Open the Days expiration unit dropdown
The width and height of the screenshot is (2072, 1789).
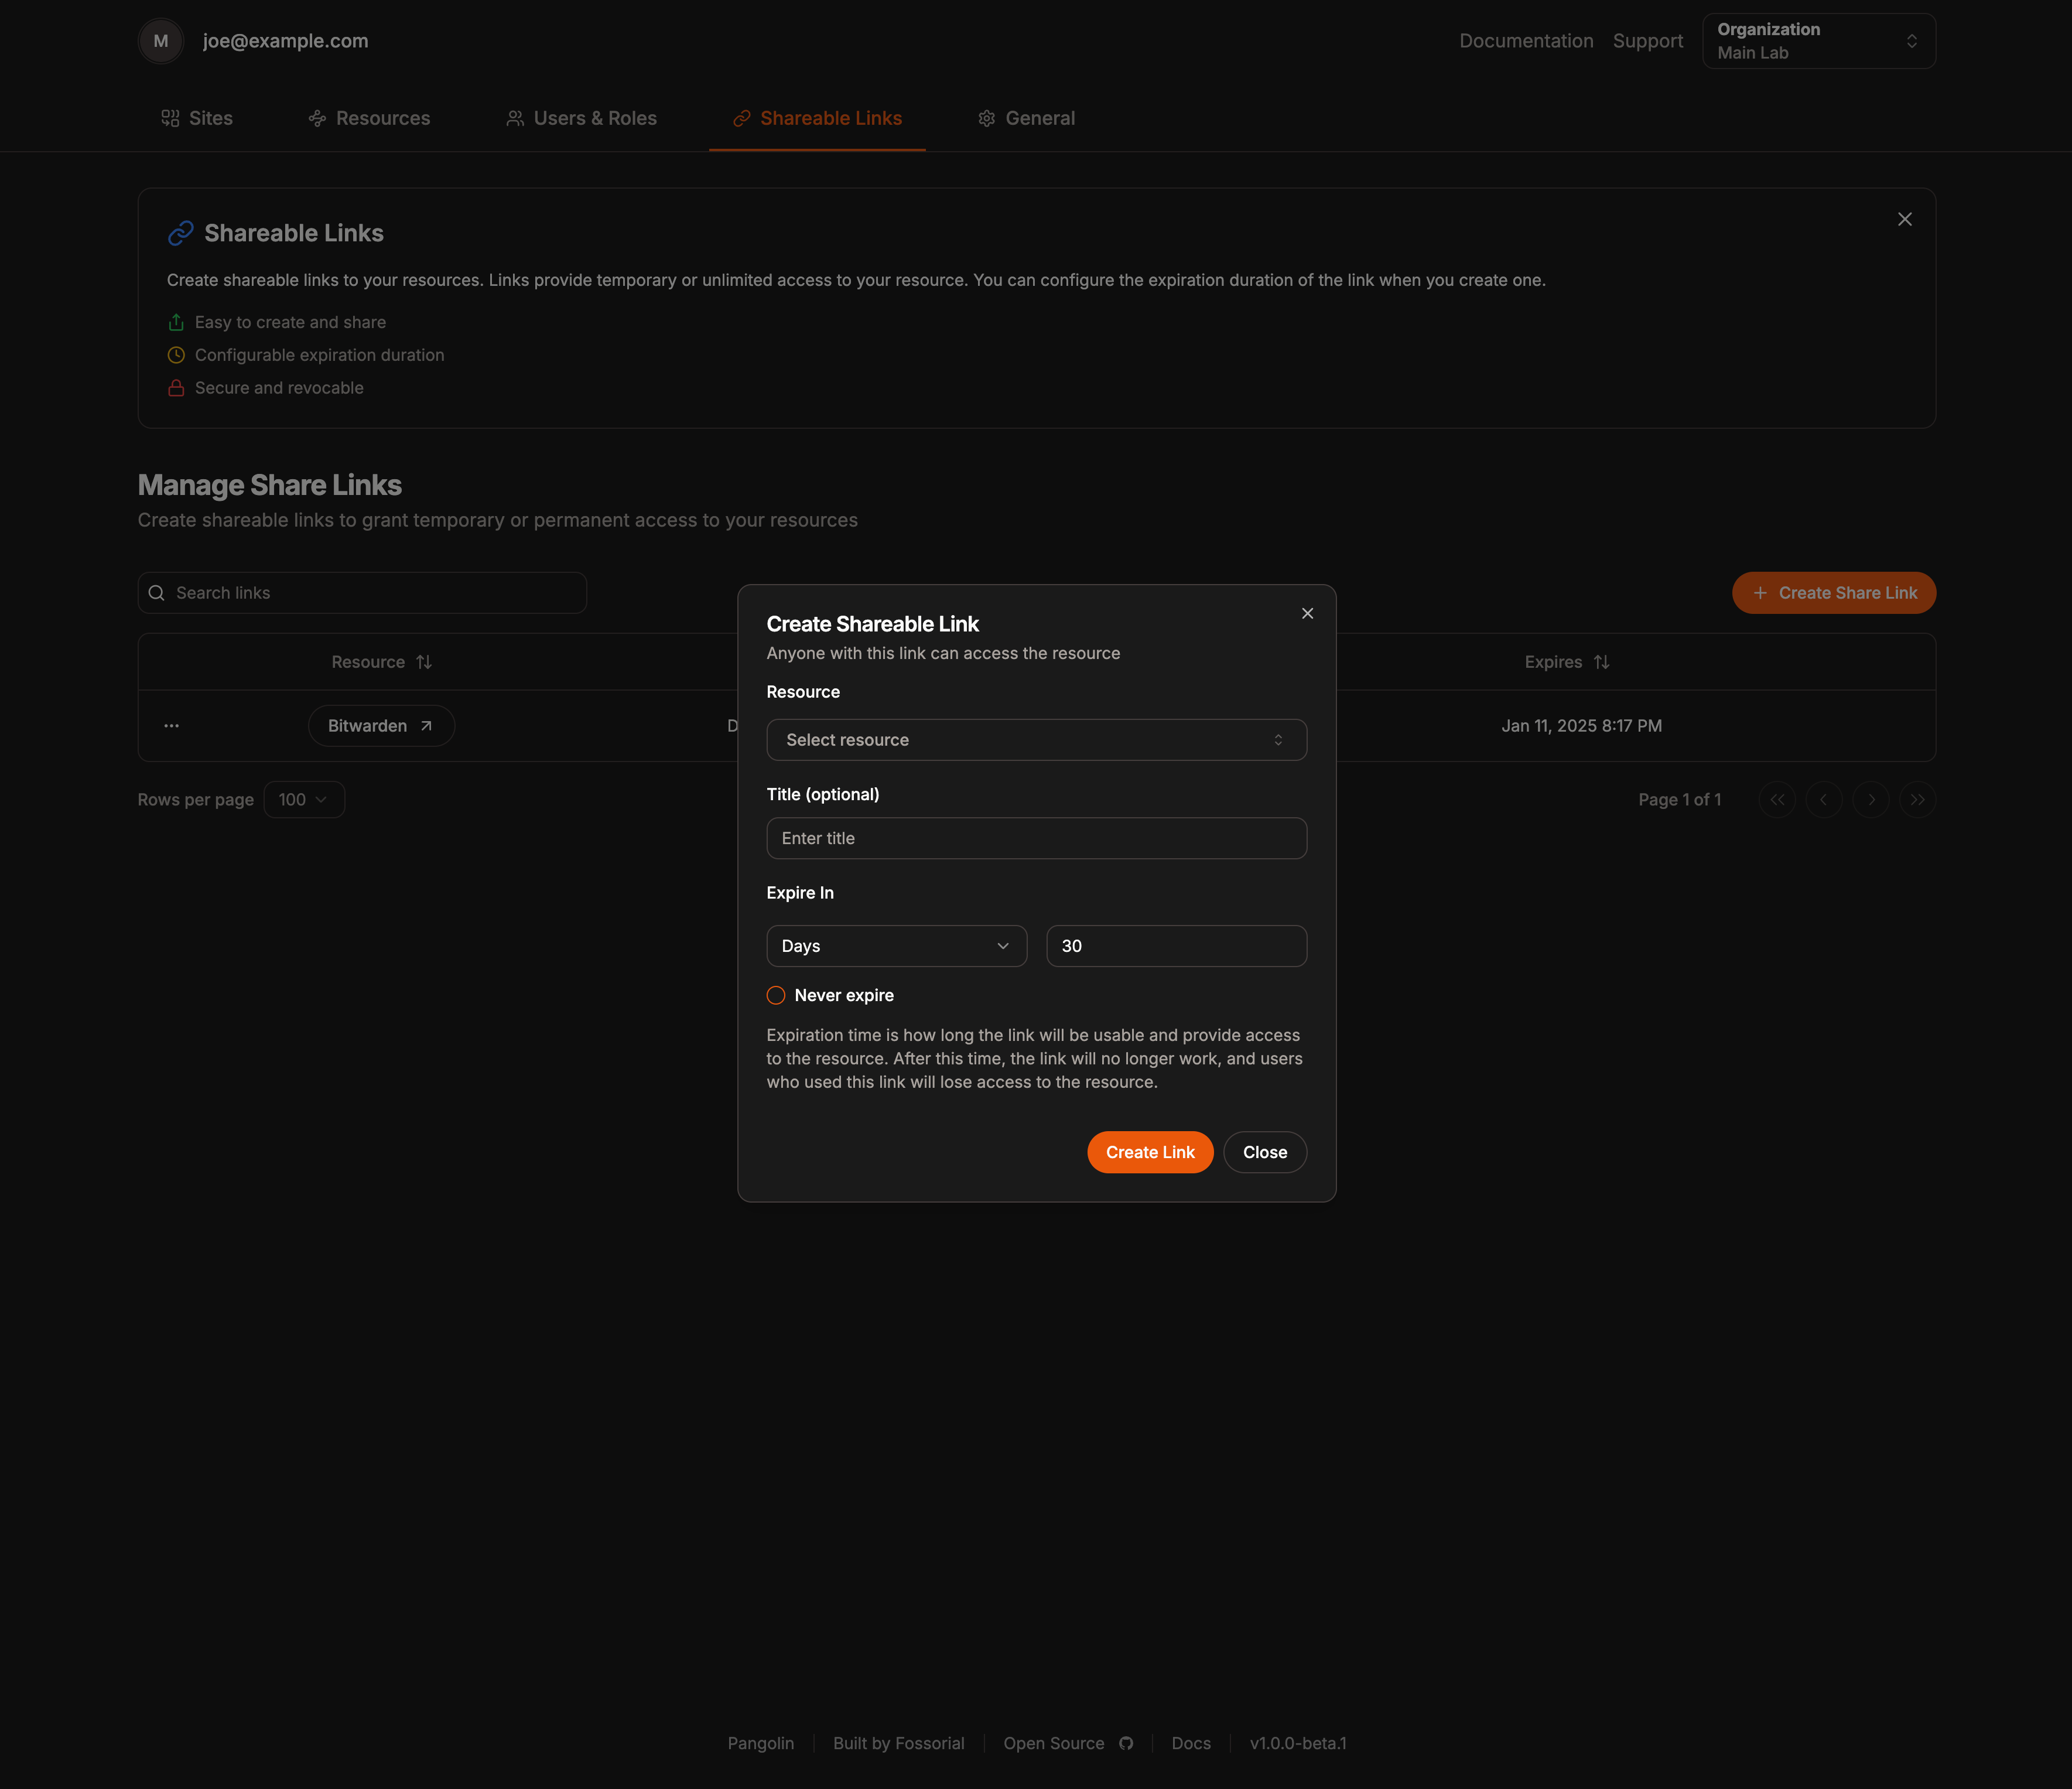point(896,945)
